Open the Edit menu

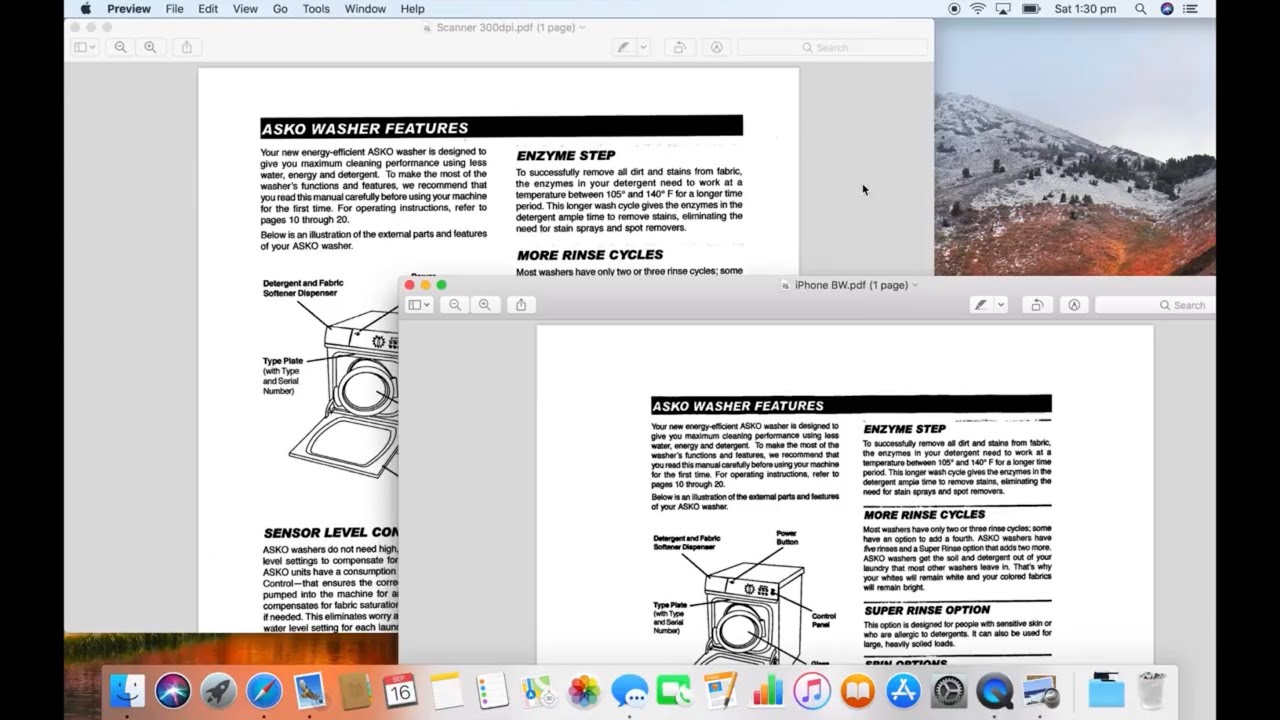[x=208, y=9]
